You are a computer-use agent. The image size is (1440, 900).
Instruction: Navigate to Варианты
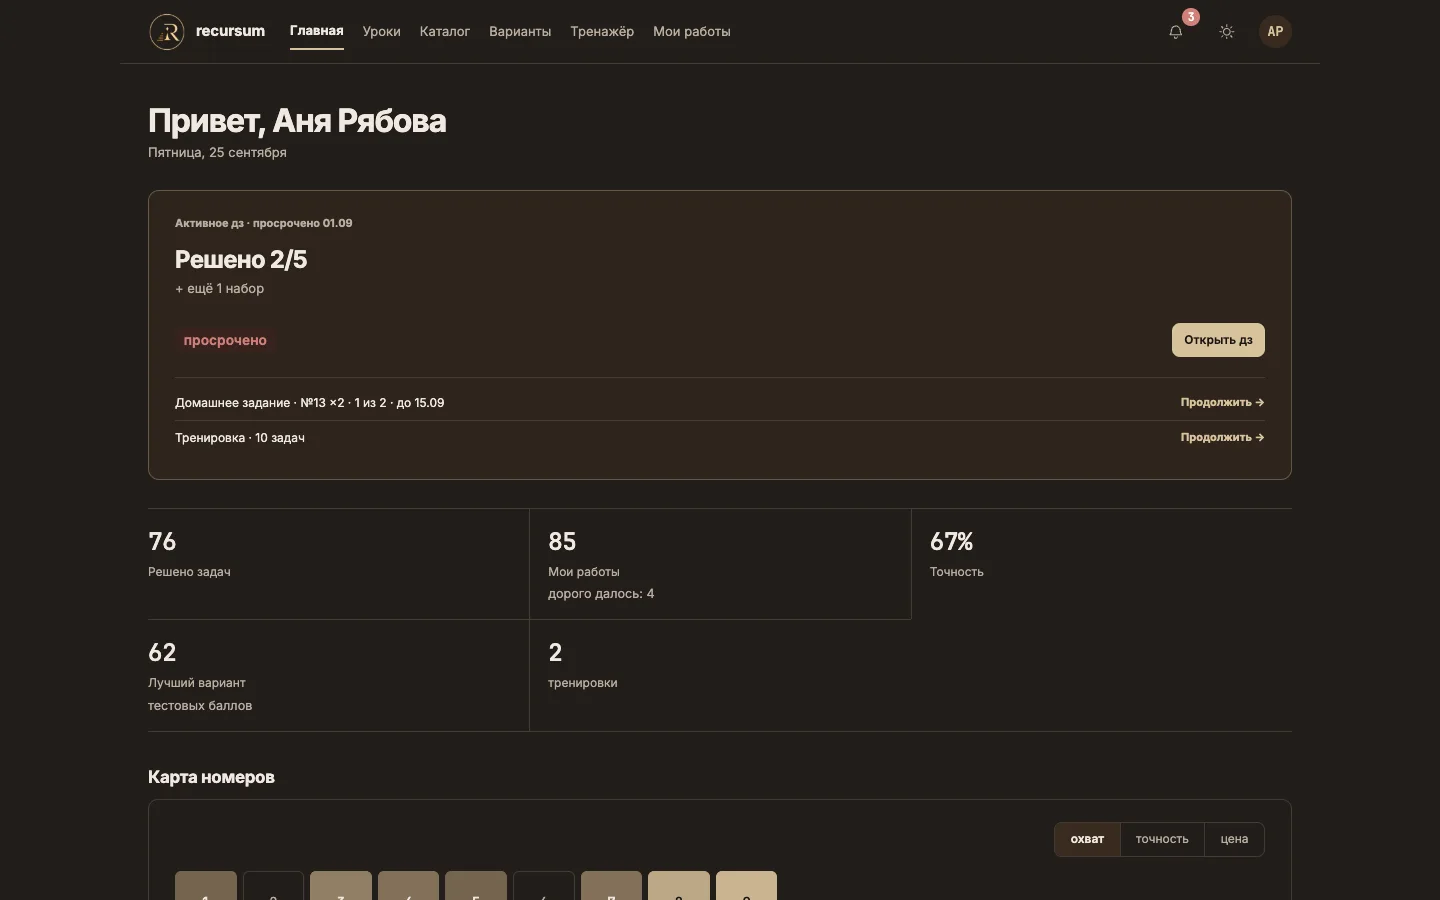point(520,32)
